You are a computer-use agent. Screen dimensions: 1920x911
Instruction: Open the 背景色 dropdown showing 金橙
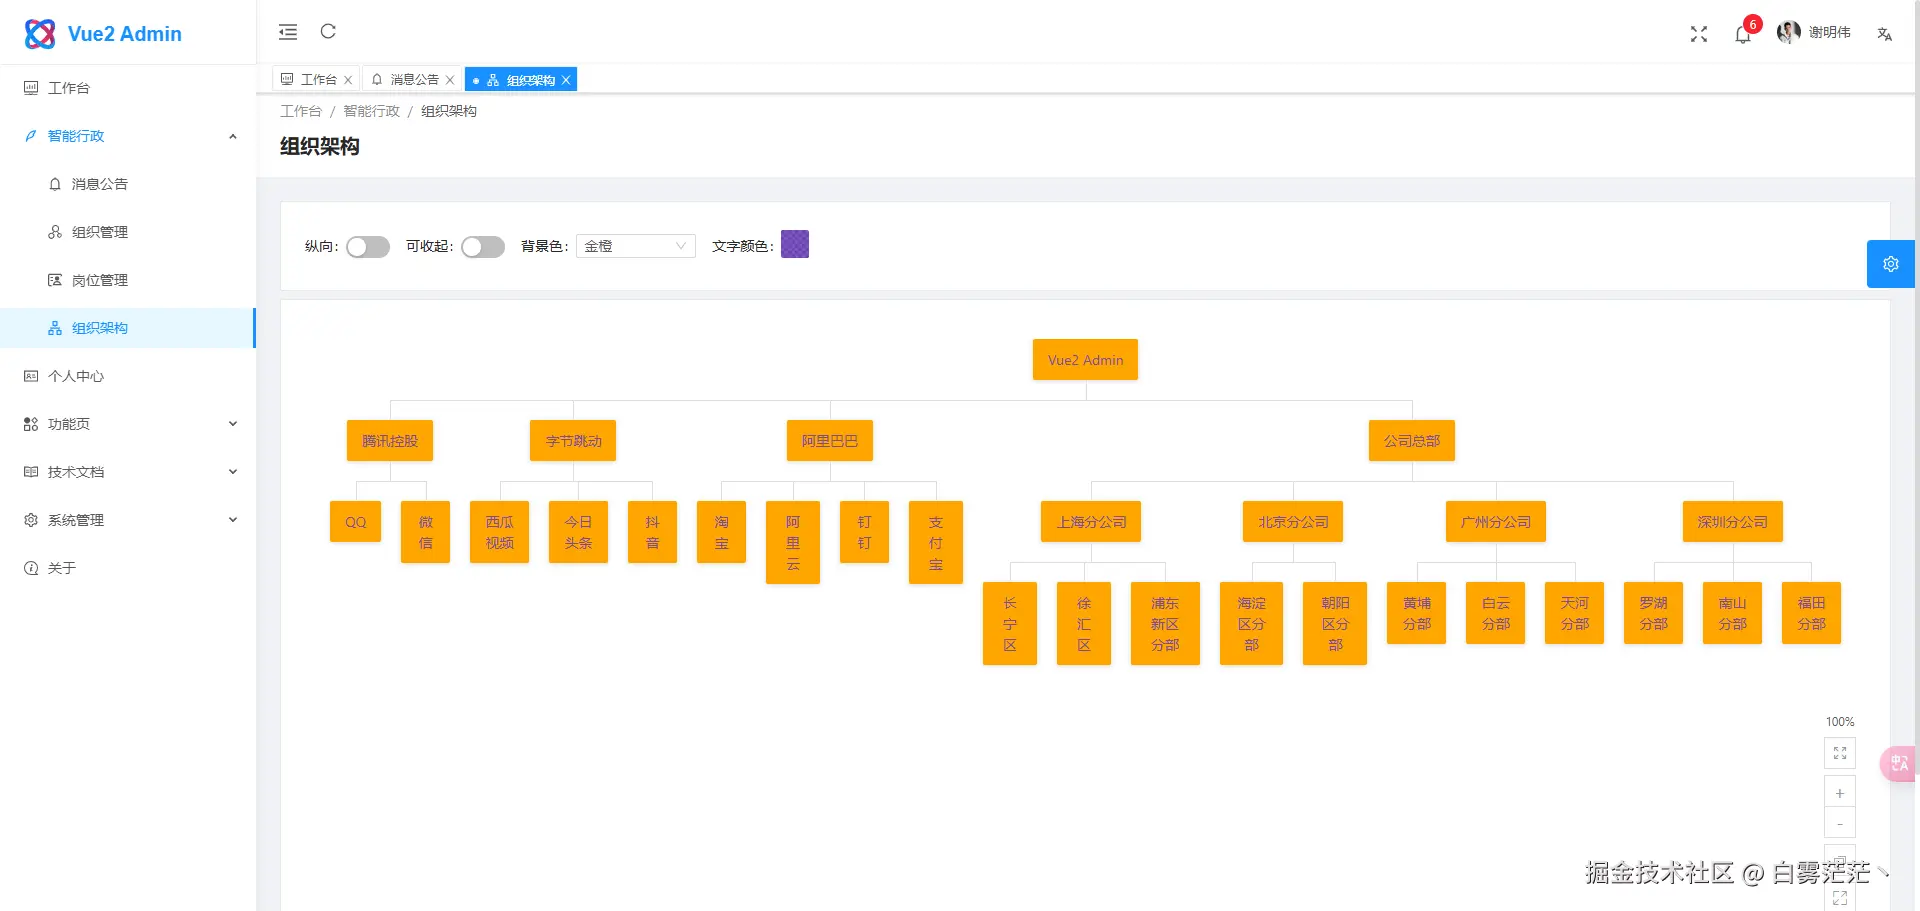coord(636,246)
